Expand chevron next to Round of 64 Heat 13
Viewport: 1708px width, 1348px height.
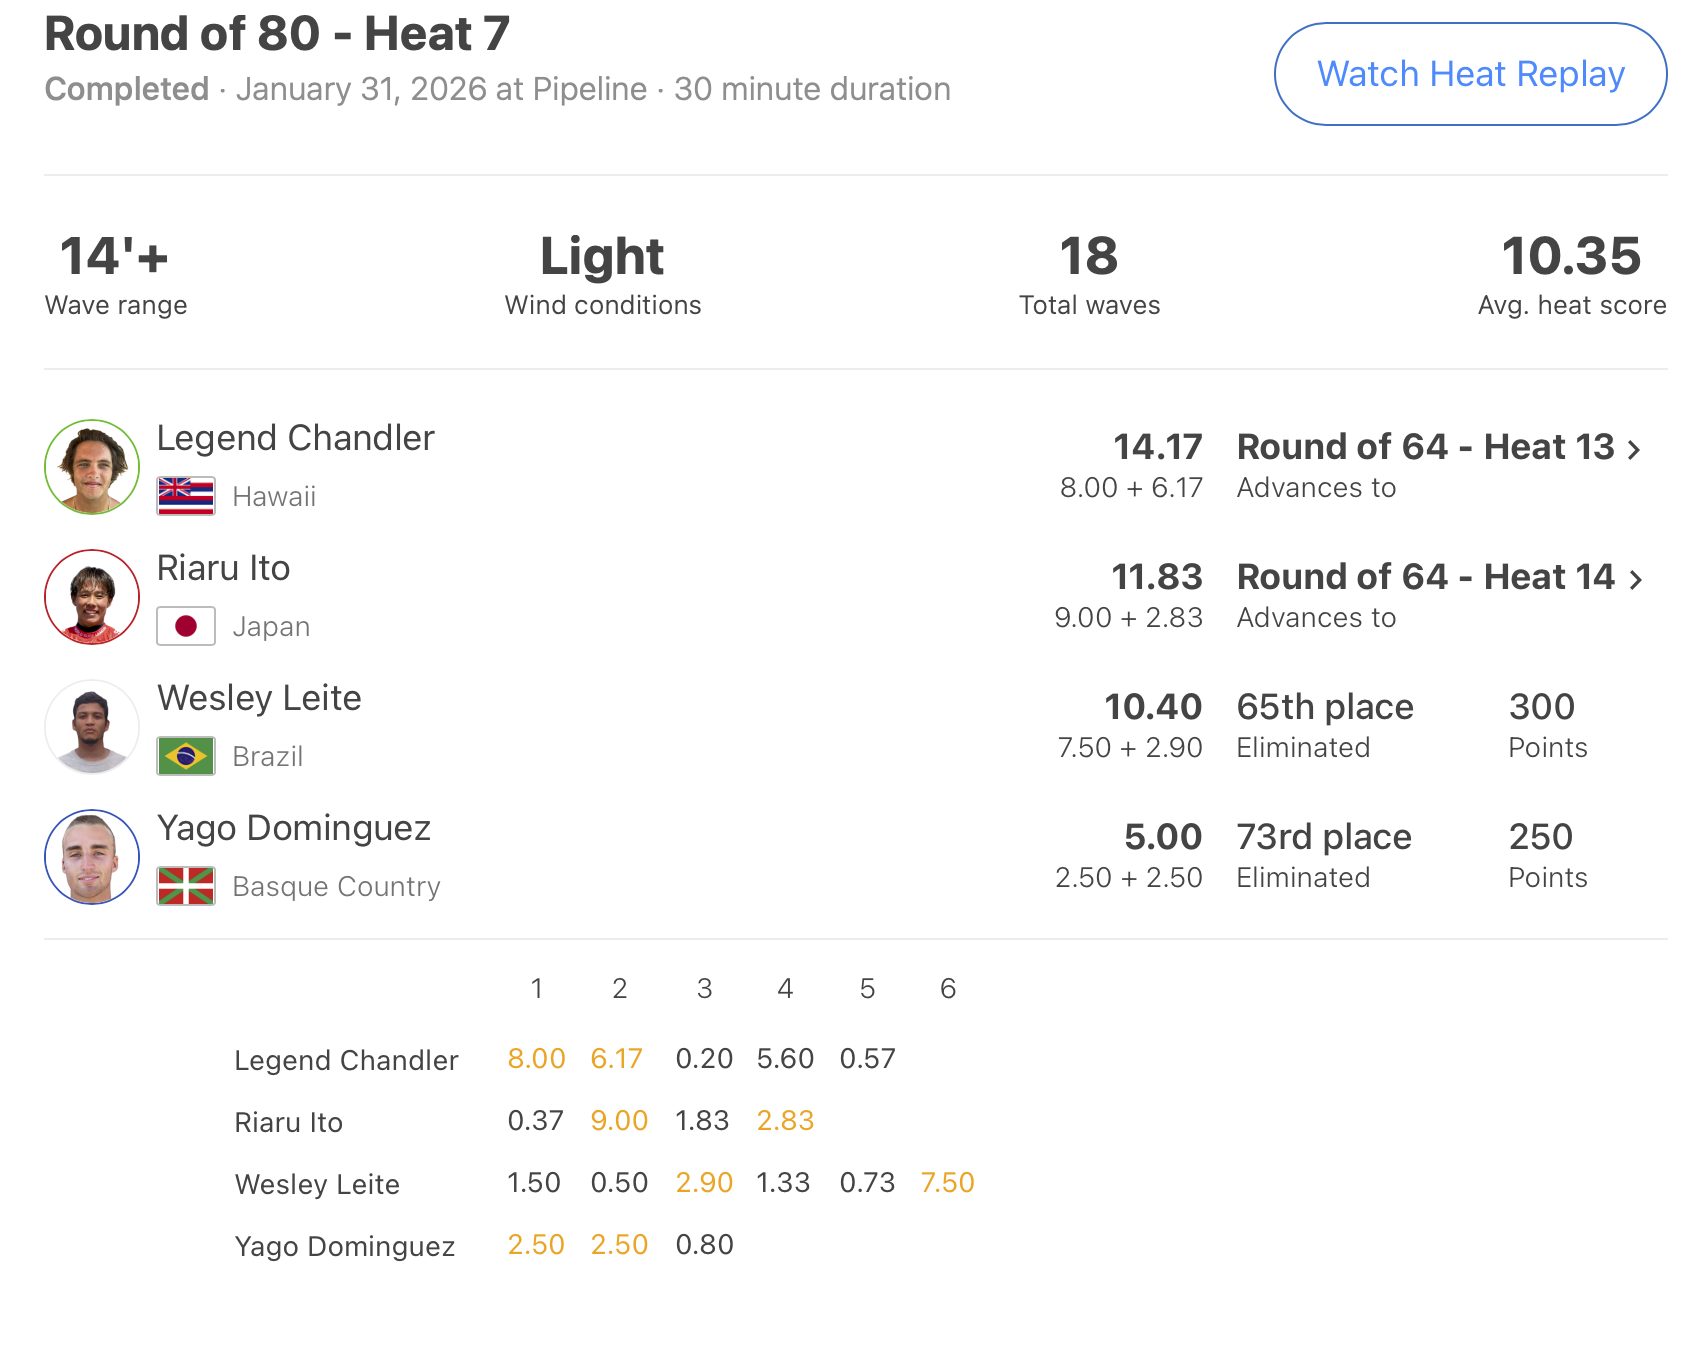(x=1634, y=450)
